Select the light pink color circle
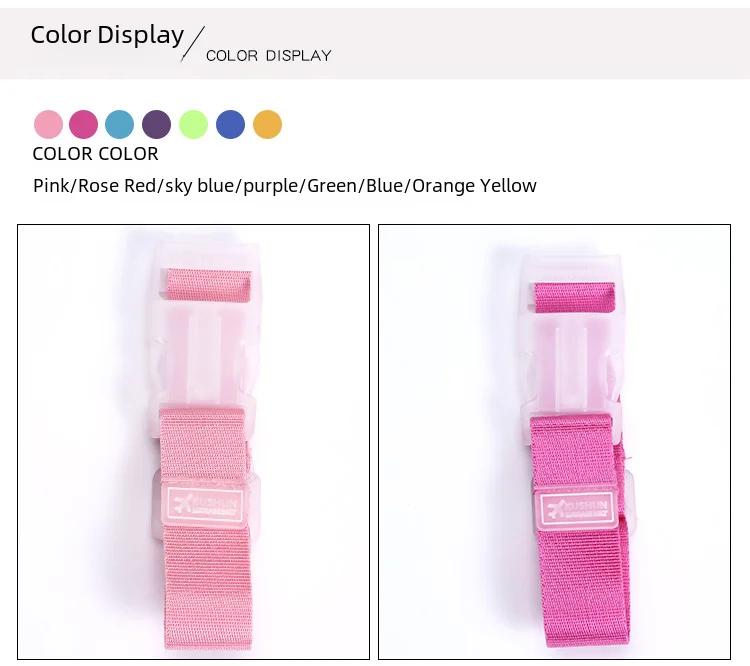Image resolution: width=750 pixels, height=666 pixels. 48,124
